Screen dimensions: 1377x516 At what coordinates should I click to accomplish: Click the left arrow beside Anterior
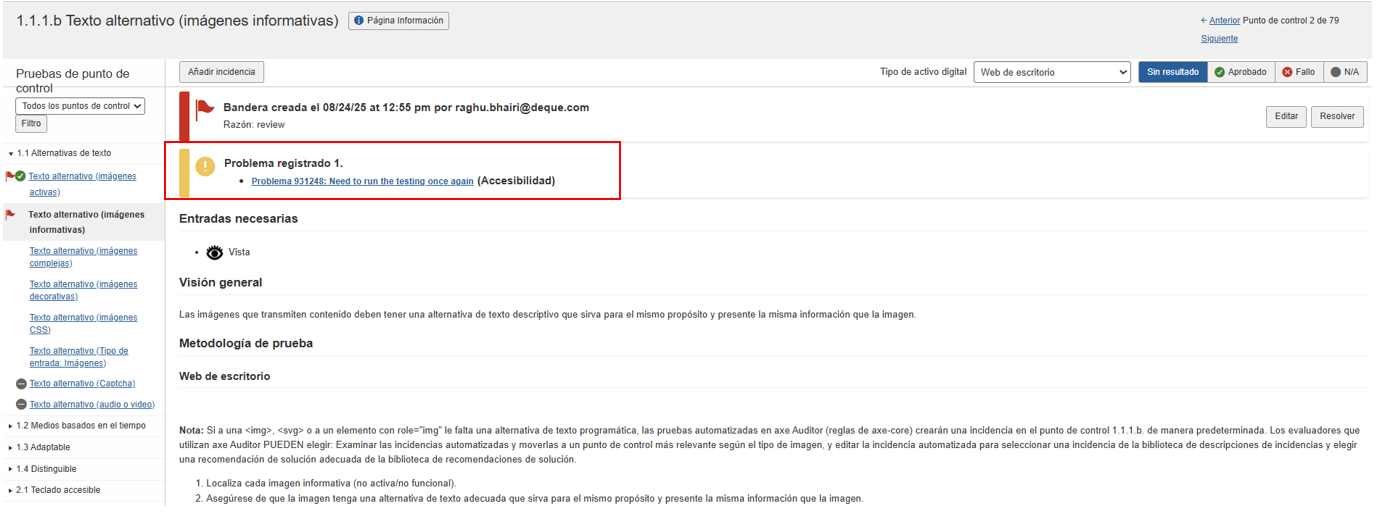pos(1204,20)
